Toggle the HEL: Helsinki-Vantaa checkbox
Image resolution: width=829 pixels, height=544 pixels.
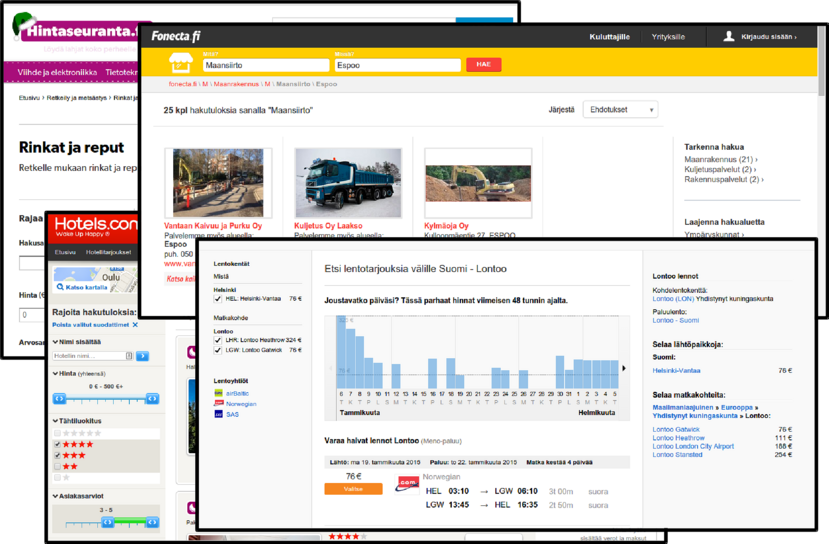click(x=217, y=299)
